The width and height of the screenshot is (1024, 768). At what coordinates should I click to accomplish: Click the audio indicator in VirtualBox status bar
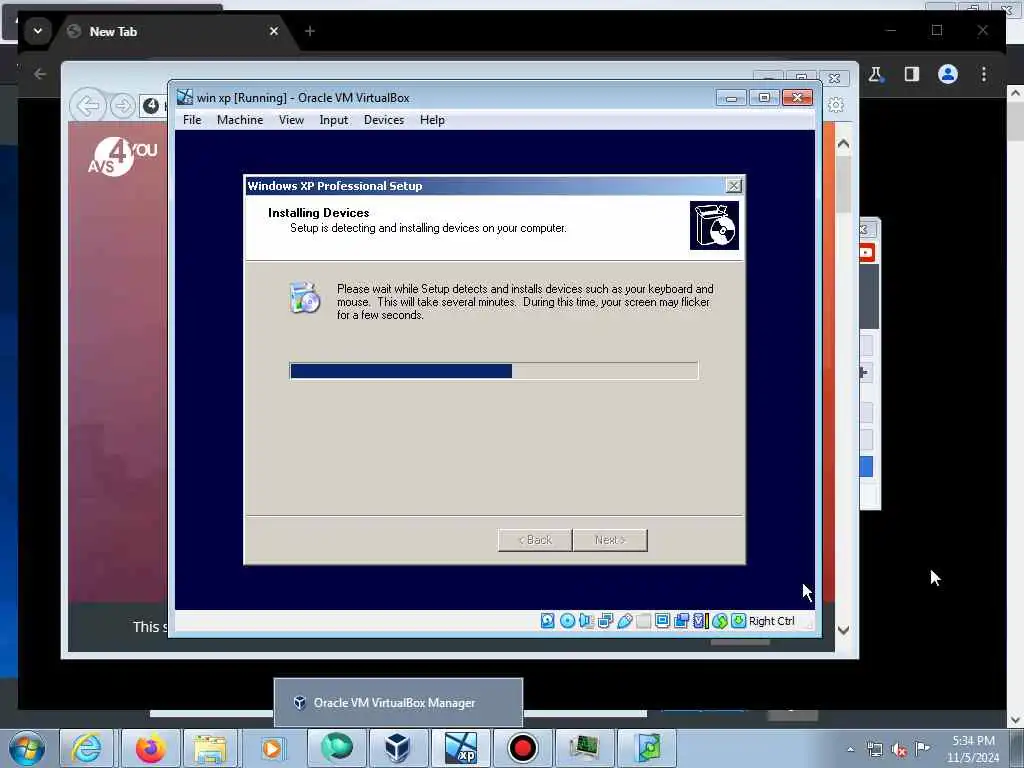point(586,620)
